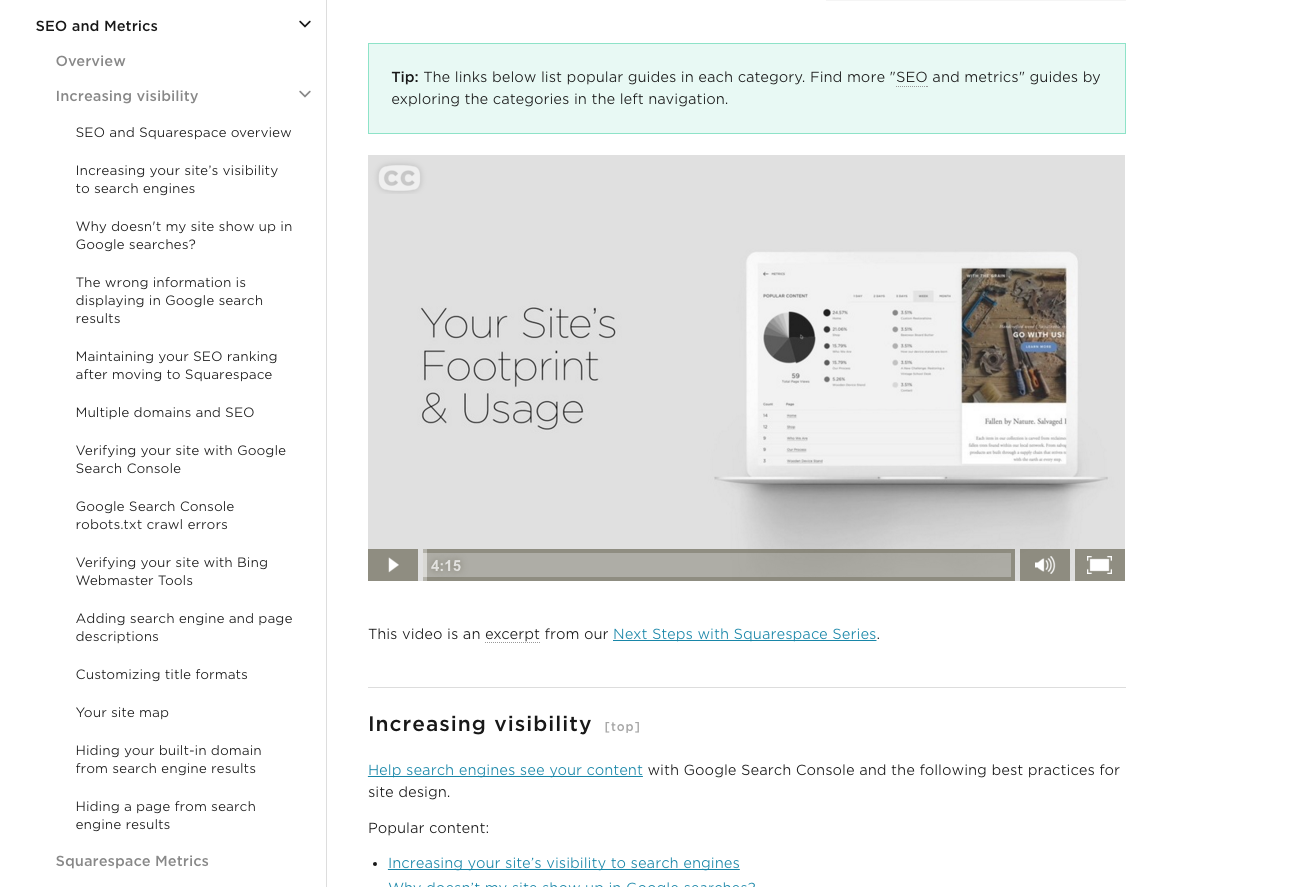The image size is (1308, 887).
Task: Click the 4:15 video time label
Action: pyautogui.click(x=446, y=566)
